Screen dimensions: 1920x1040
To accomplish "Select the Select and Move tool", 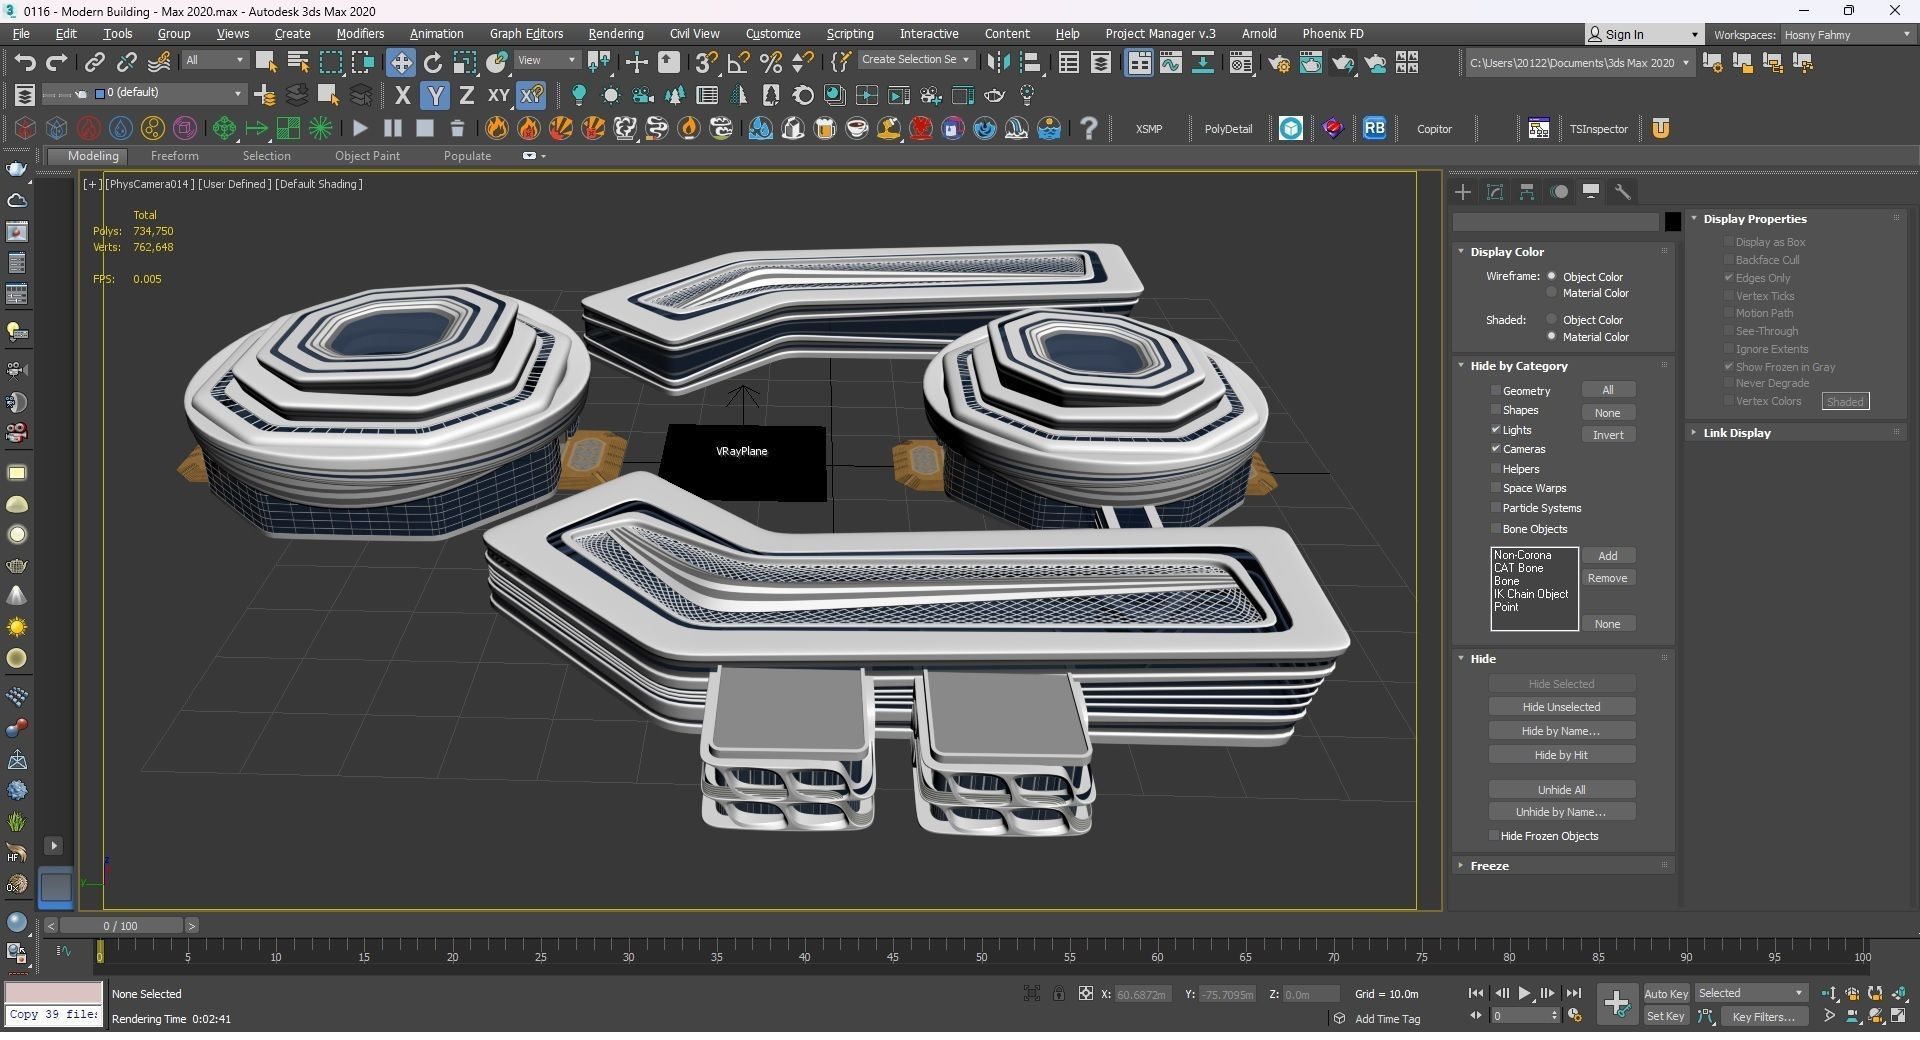I will click(400, 62).
